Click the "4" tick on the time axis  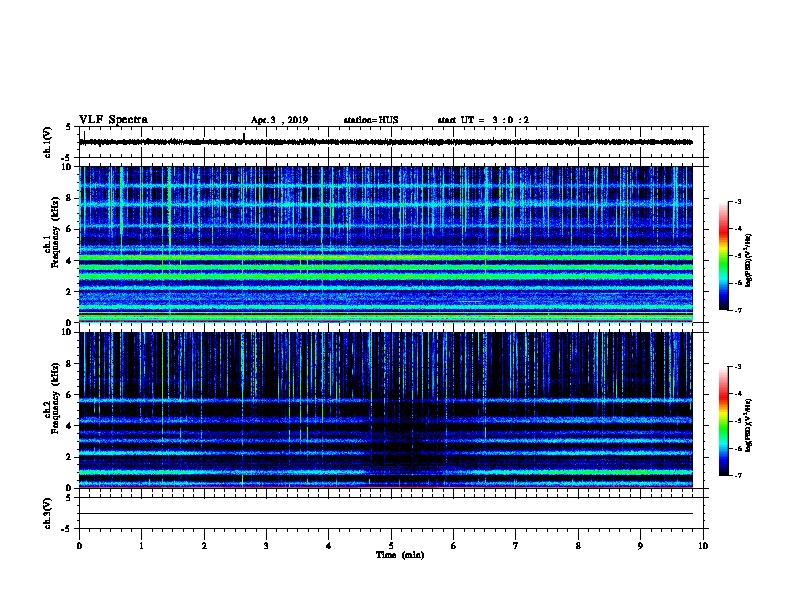tap(329, 546)
